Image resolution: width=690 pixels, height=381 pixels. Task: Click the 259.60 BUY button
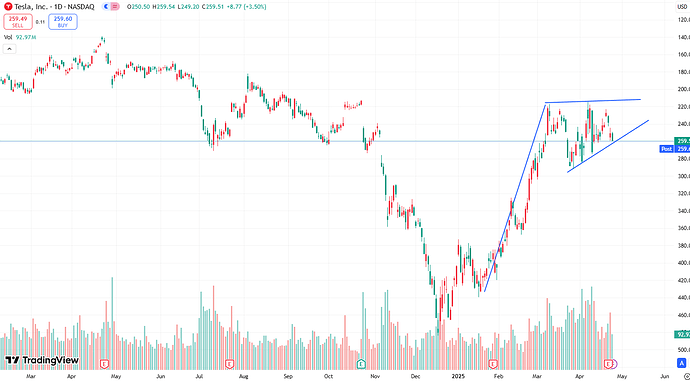click(63, 22)
